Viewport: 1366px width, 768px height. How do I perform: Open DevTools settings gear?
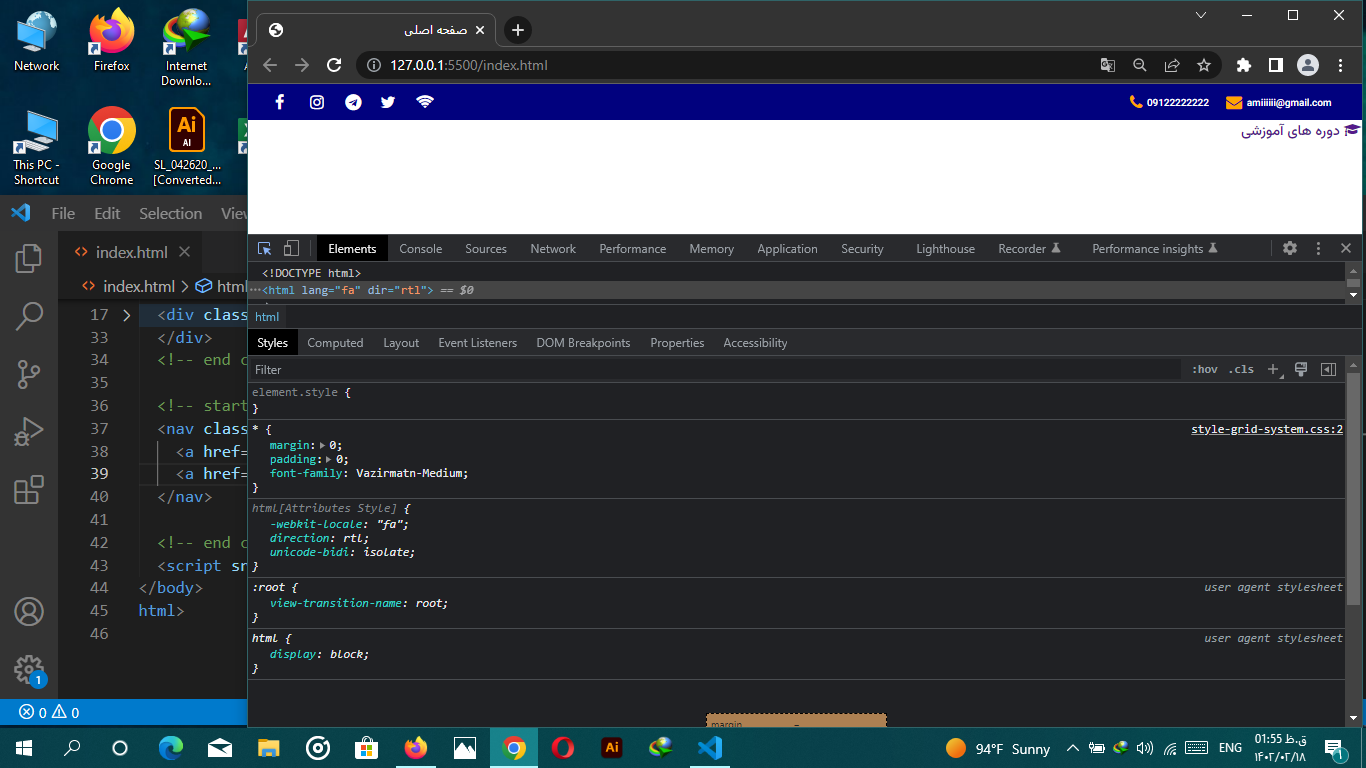pyautogui.click(x=1290, y=248)
